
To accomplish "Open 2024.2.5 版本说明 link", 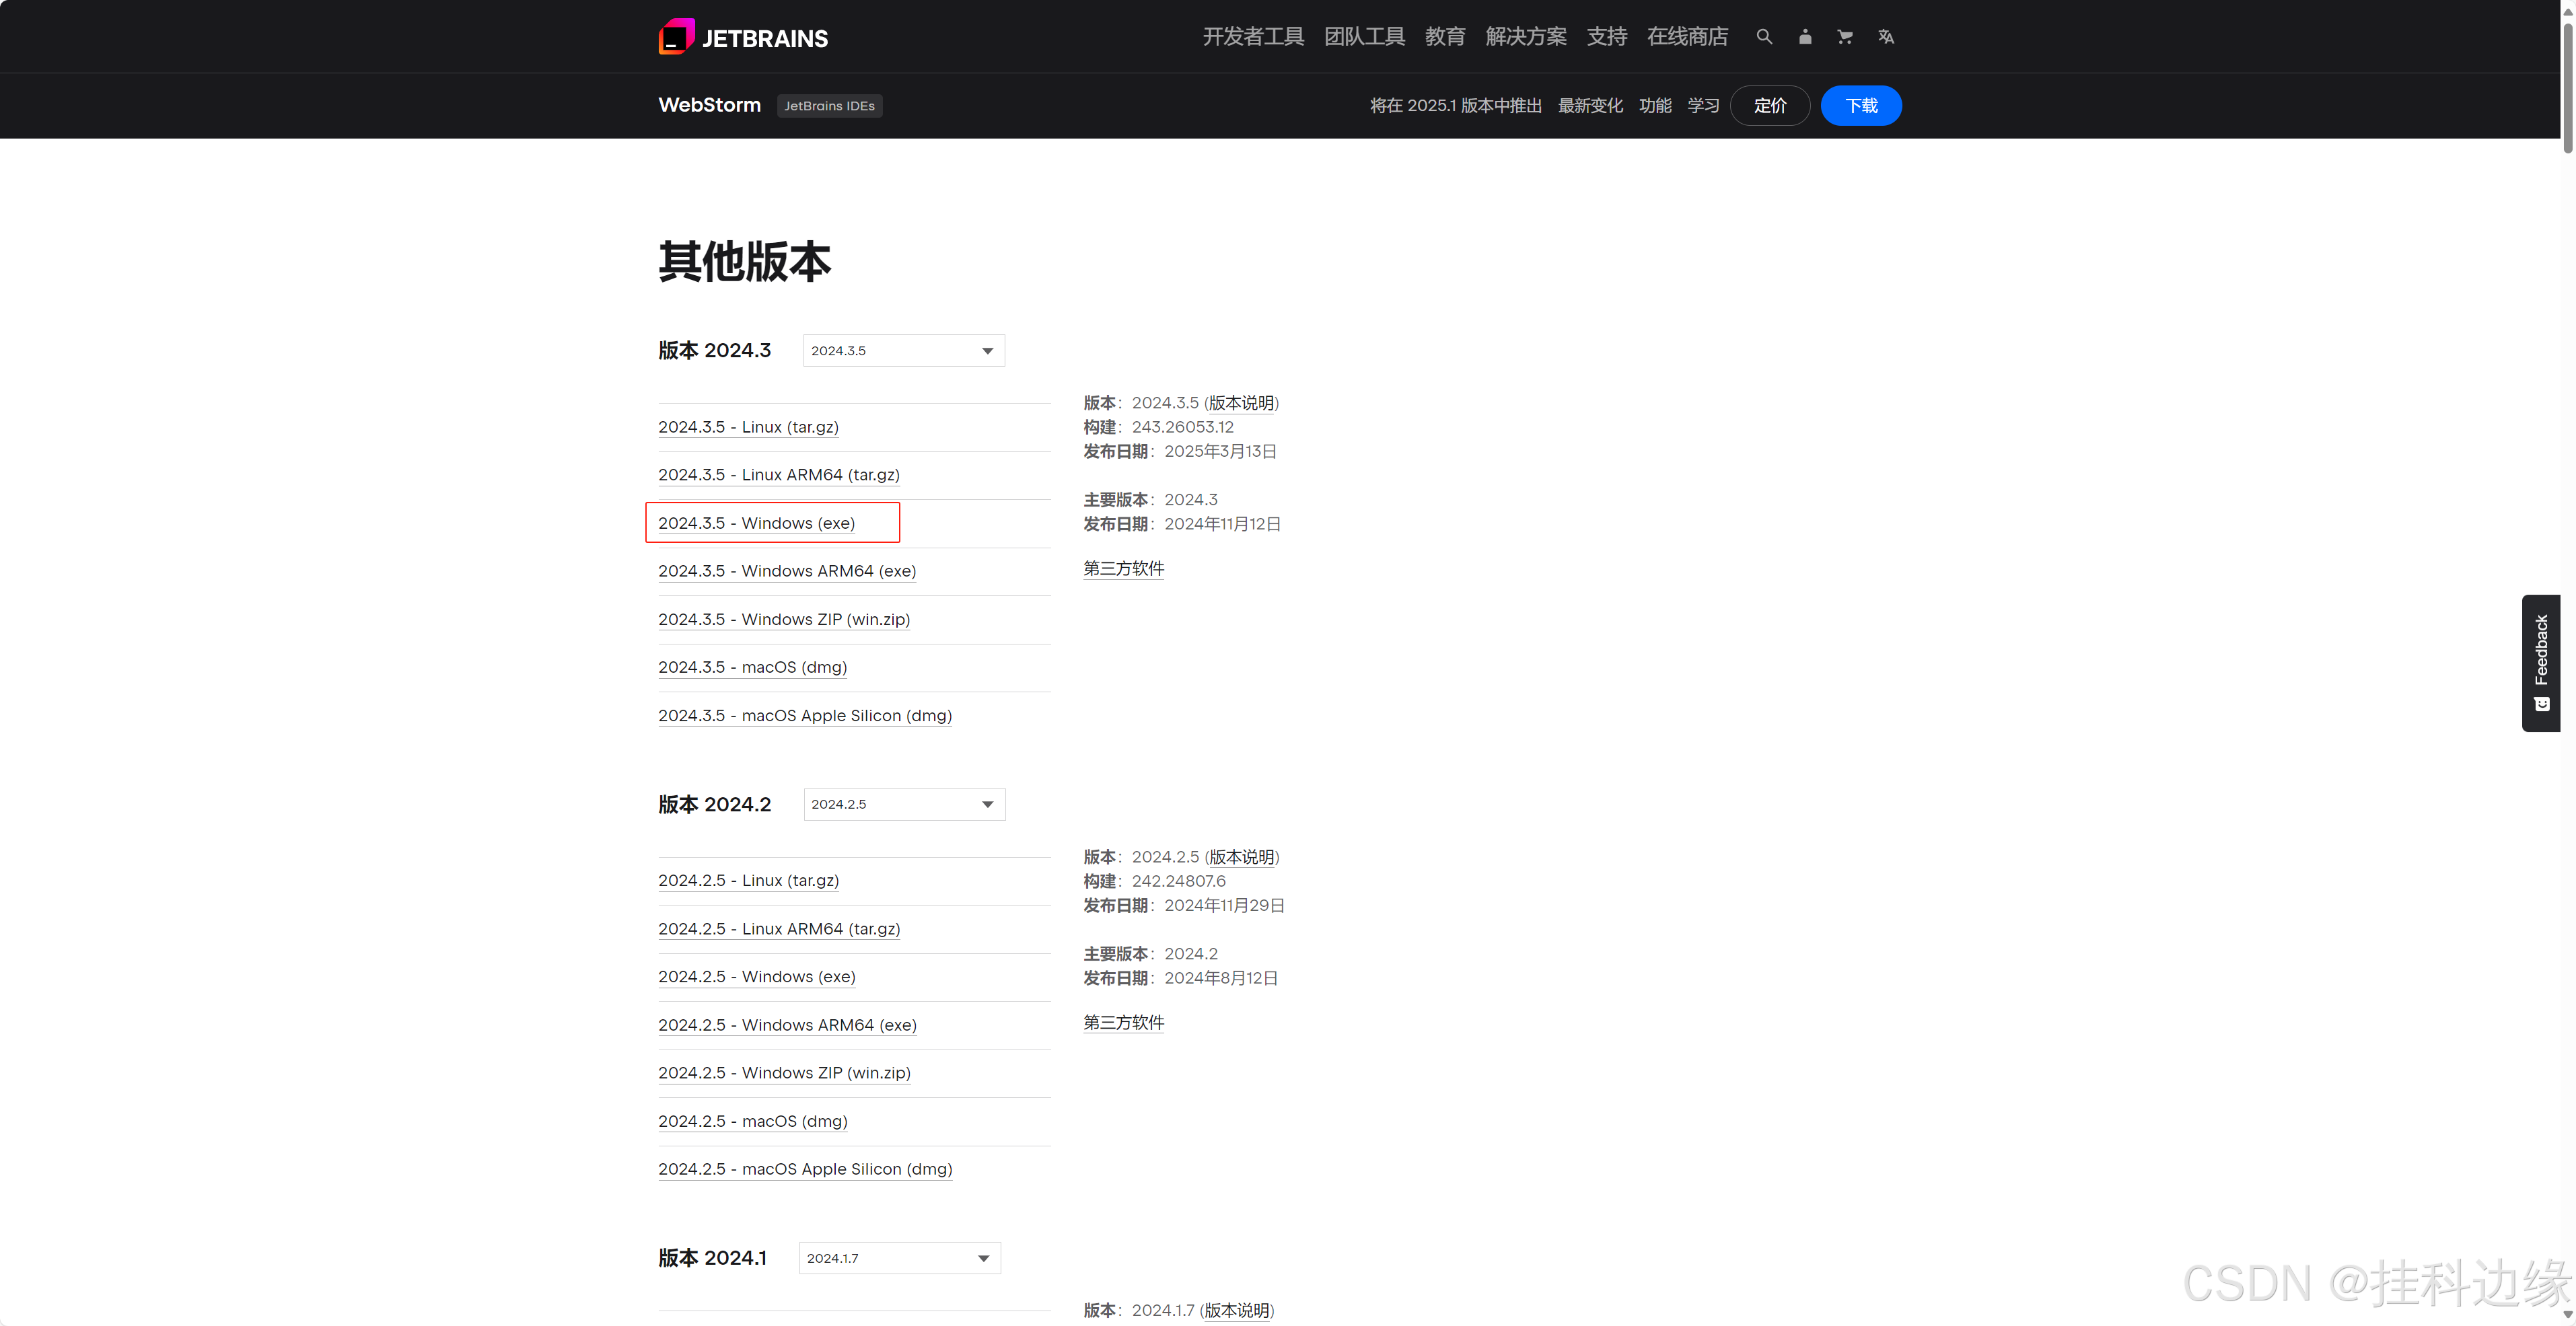I will [x=1241, y=857].
